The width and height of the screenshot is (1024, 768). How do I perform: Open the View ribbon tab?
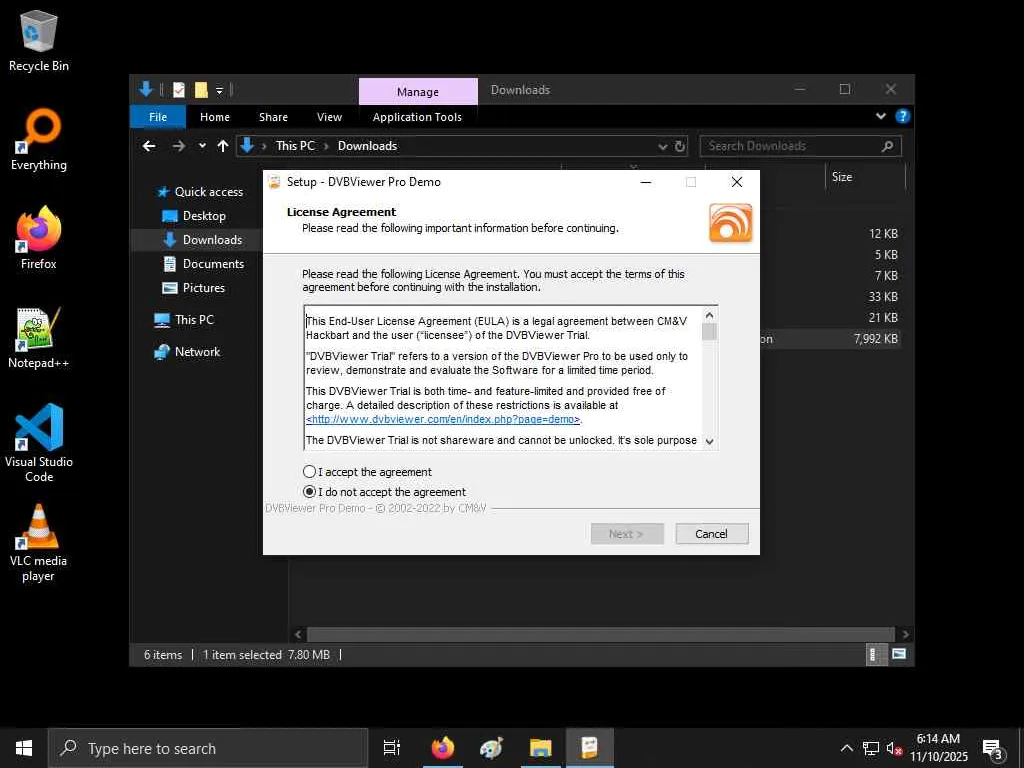pyautogui.click(x=329, y=117)
